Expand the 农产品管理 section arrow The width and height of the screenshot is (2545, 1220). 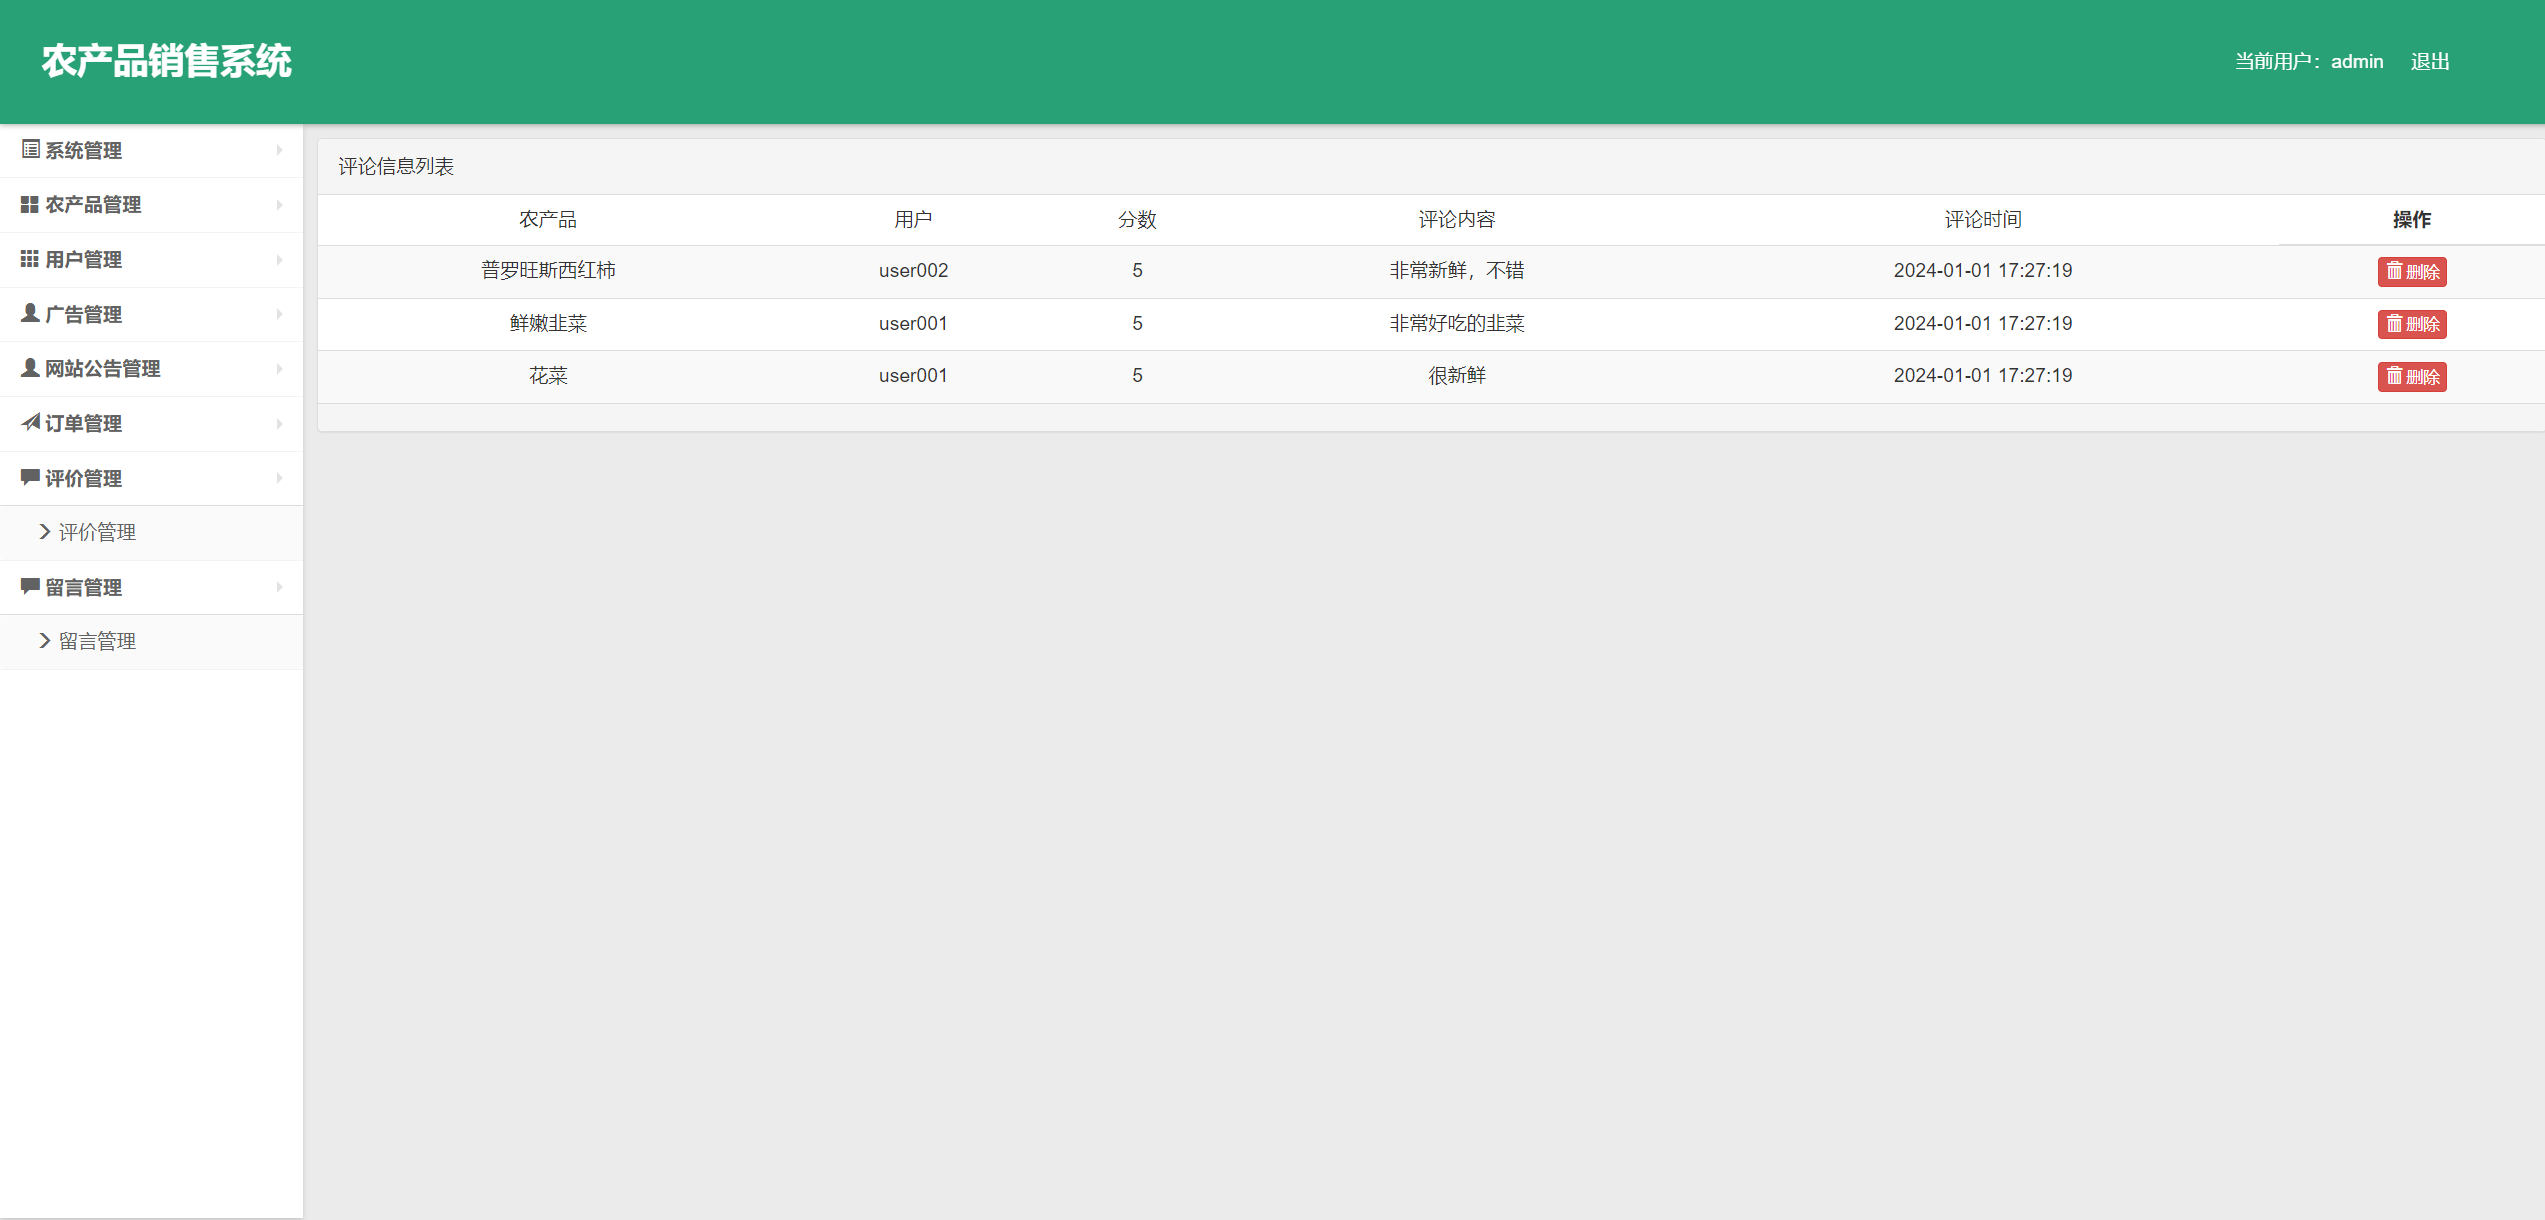point(279,205)
